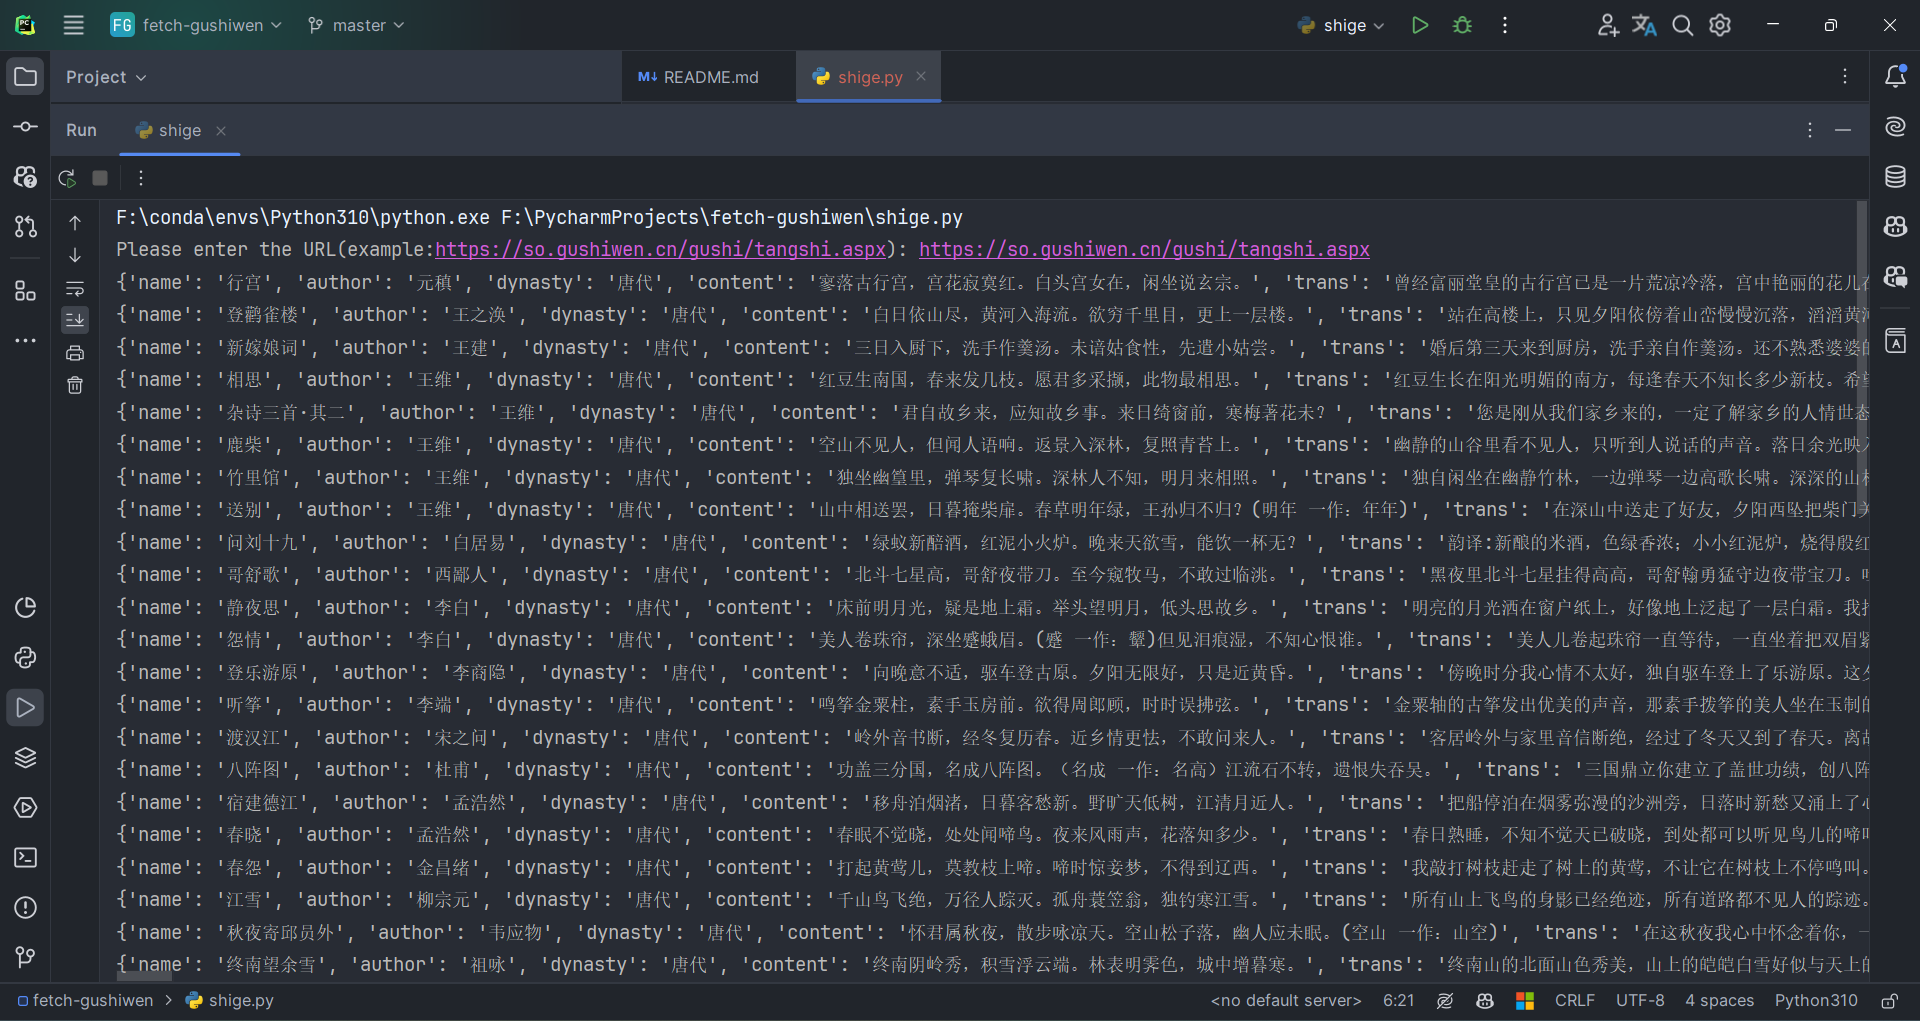The width and height of the screenshot is (1920, 1021).
Task: Click fetch-gushiwen breadcrumb in status bar
Action: point(85,1000)
